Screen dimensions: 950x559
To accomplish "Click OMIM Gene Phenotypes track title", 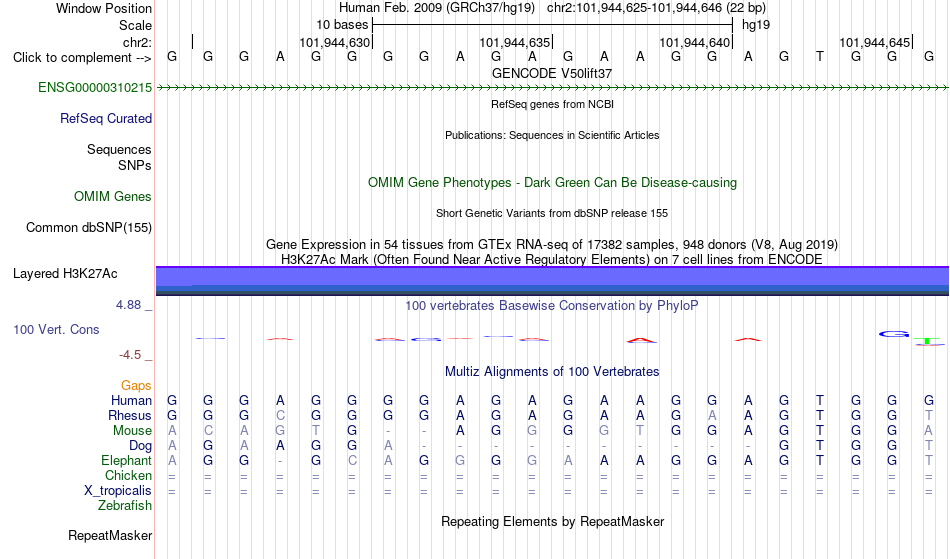I will point(552,182).
